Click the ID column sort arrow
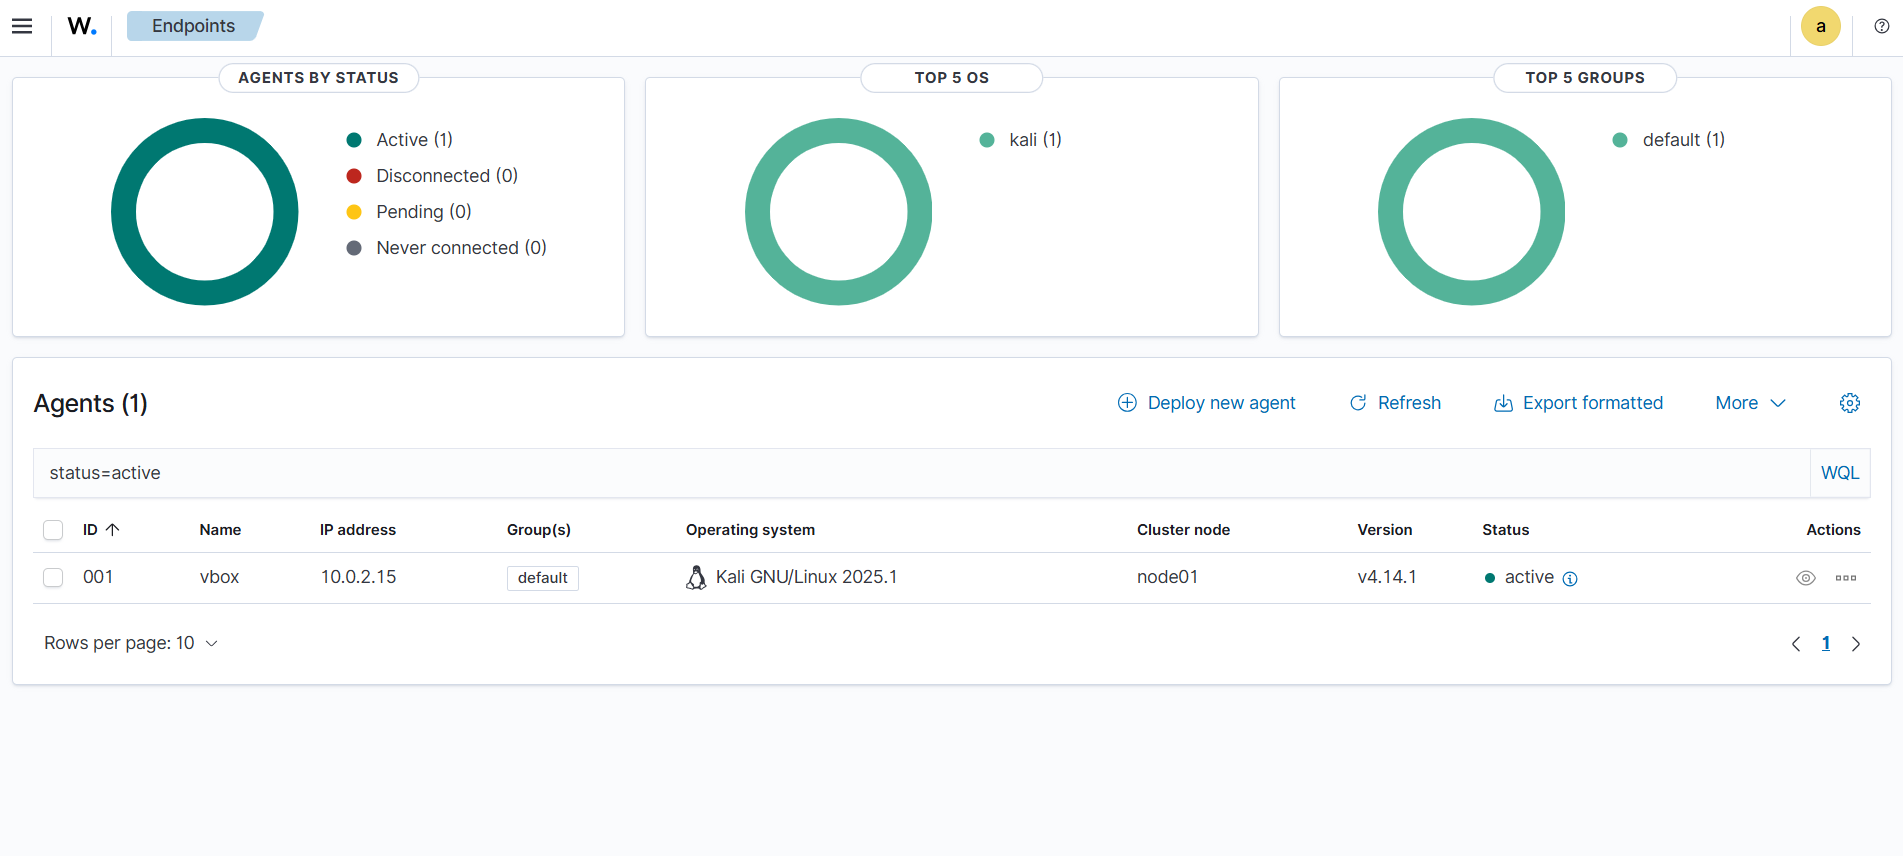This screenshot has width=1903, height=856. [x=113, y=530]
